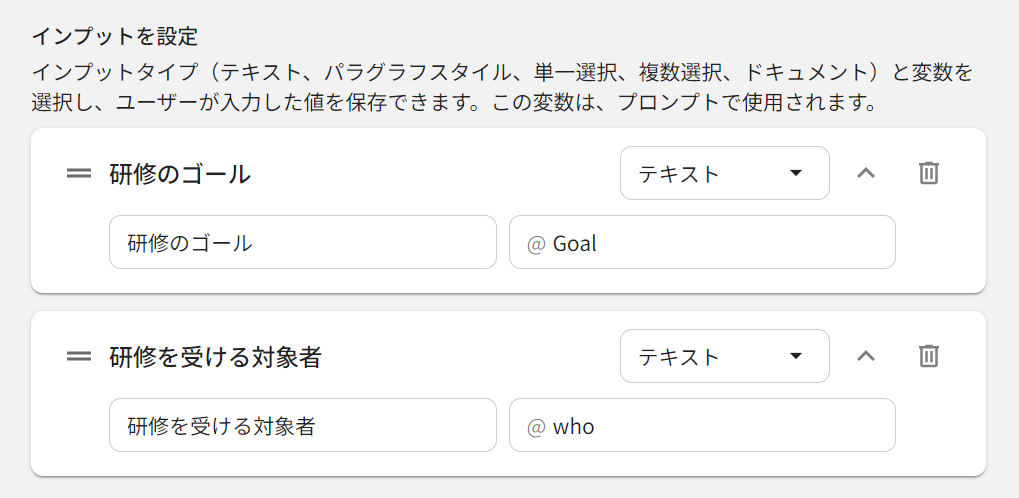Click drag handle of 研修のゴール card

tap(79, 174)
